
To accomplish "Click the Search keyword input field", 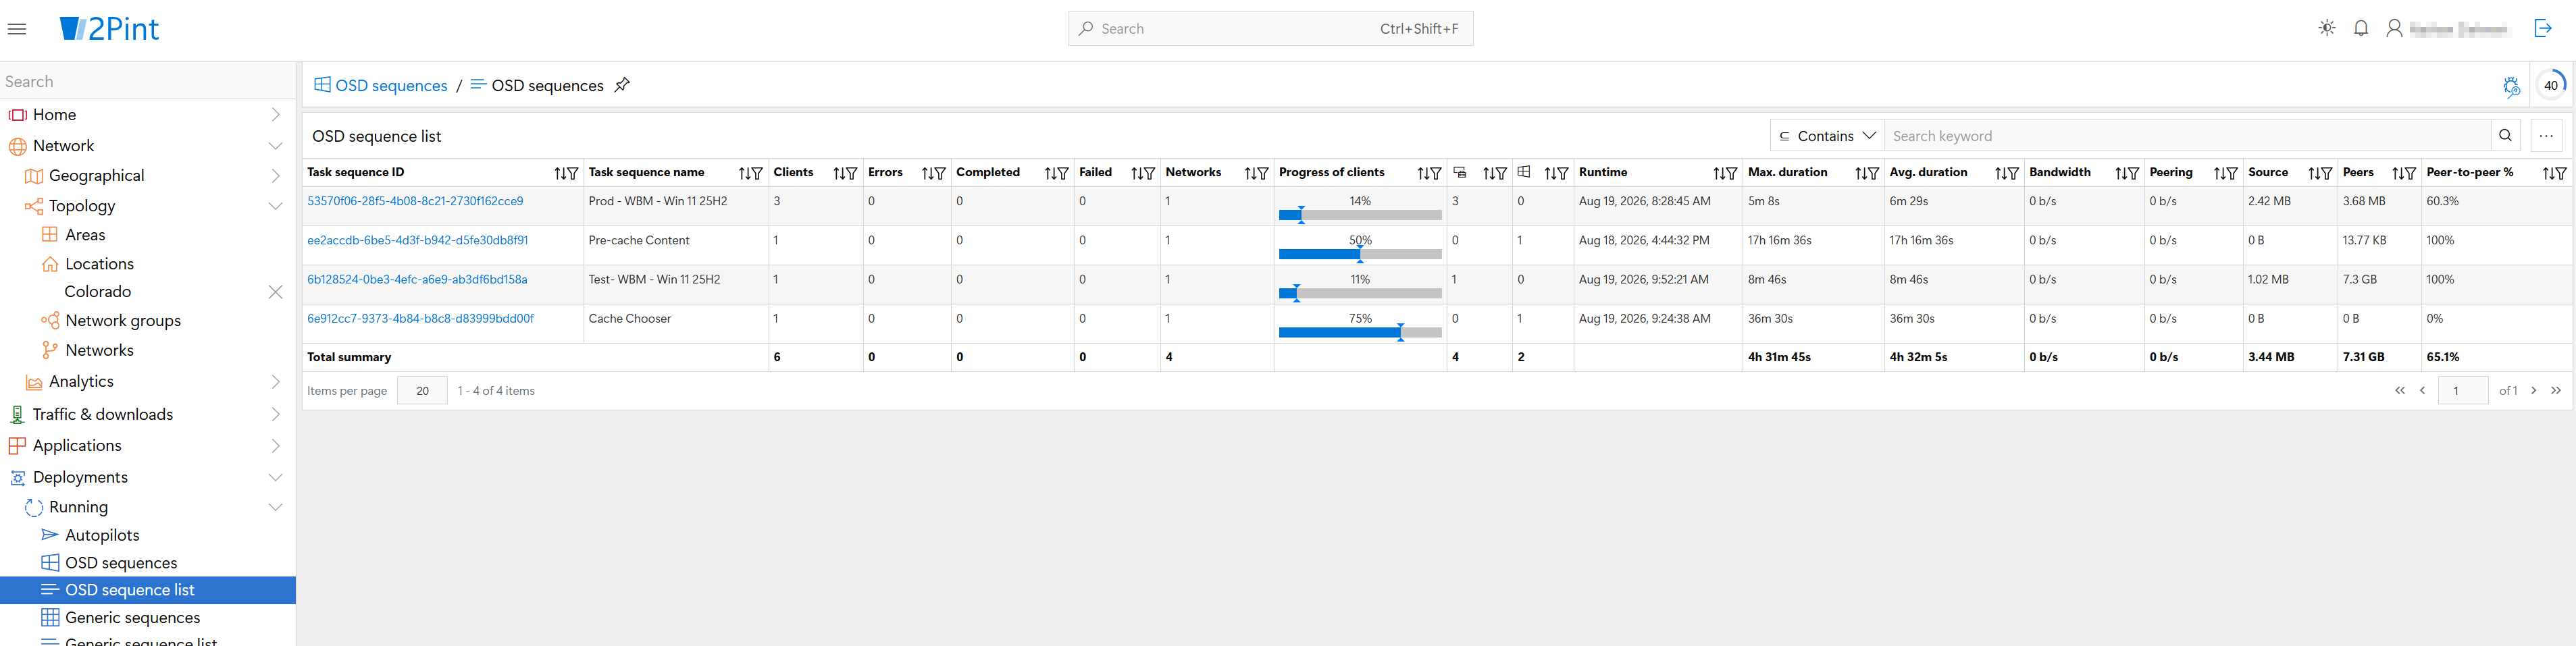I will (2186, 136).
